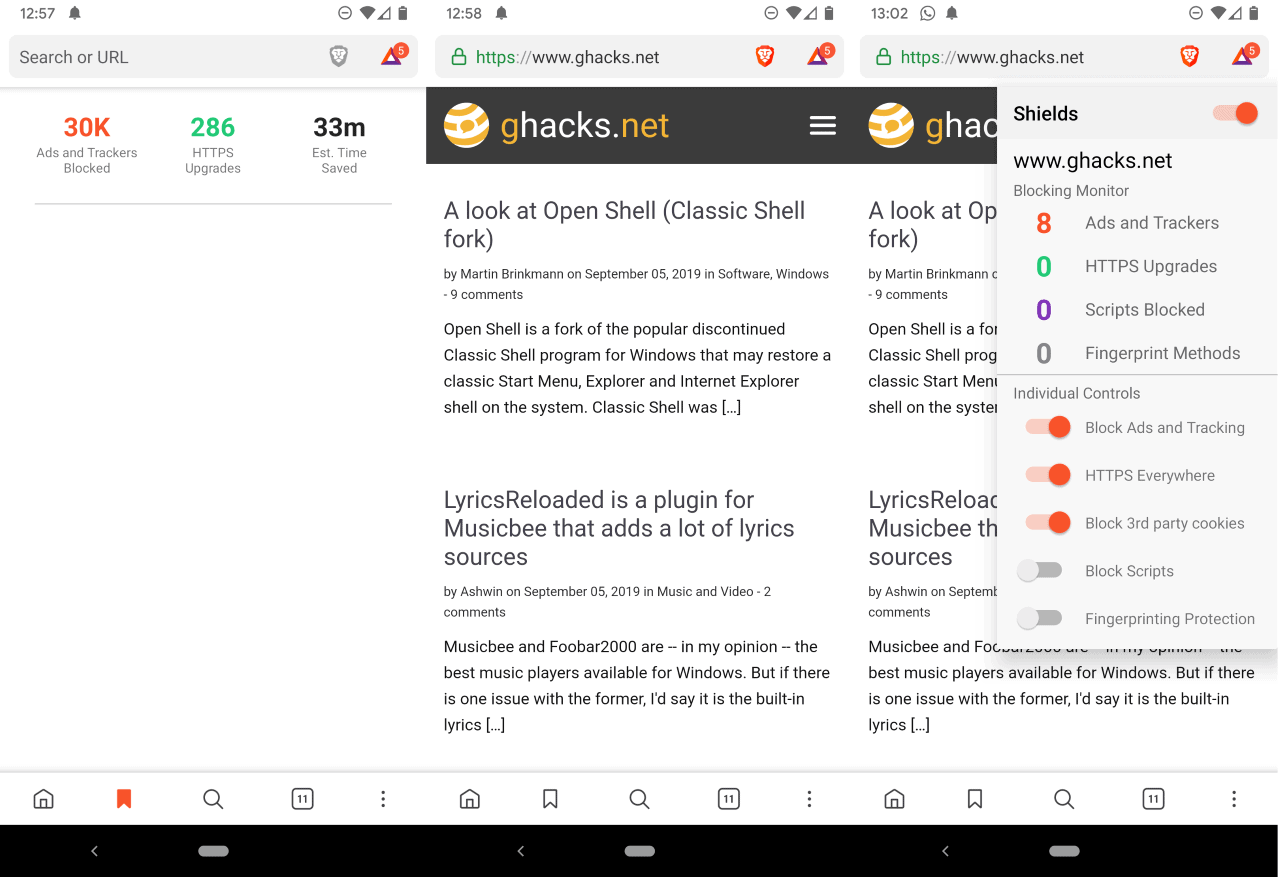Tap Search icon in left screenshot bottom bar
The height and width of the screenshot is (877, 1280).
click(x=213, y=799)
